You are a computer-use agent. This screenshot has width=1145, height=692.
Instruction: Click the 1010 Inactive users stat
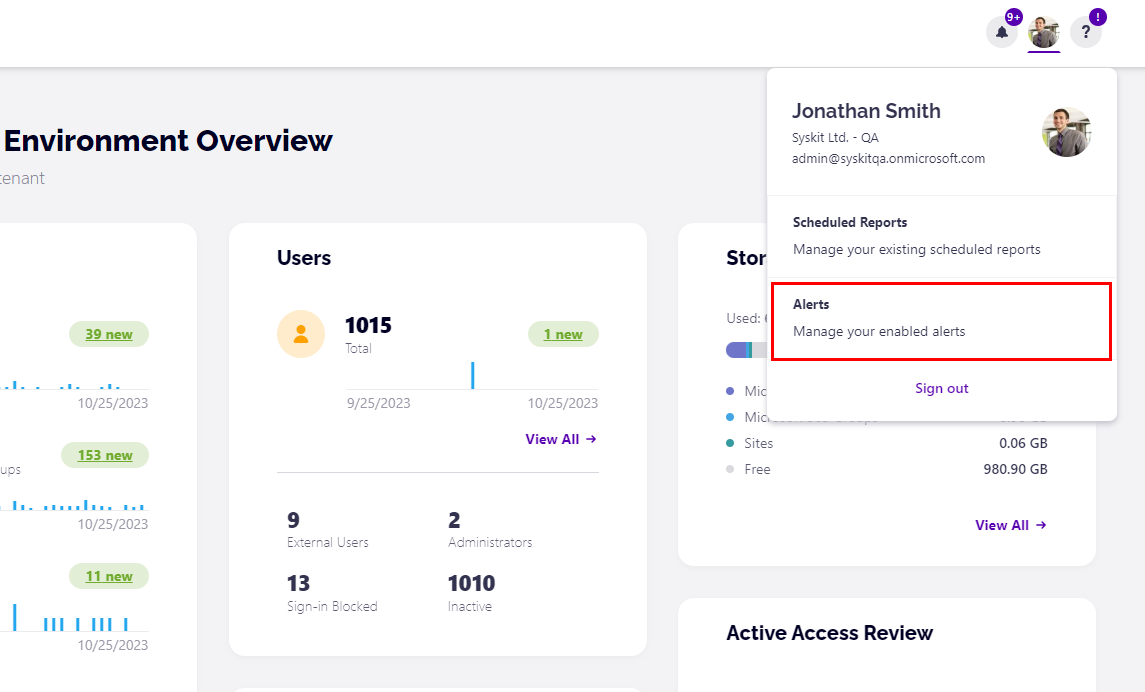pos(471,593)
